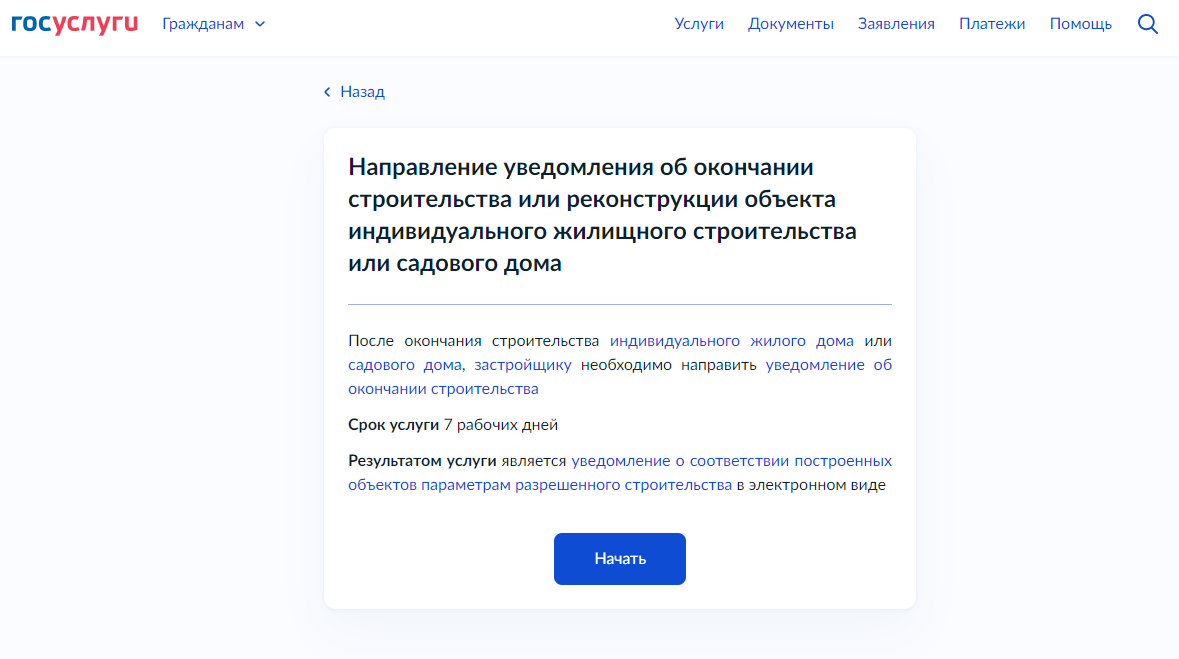Click the Начать button
This screenshot has height=659, width=1179.
click(x=620, y=559)
